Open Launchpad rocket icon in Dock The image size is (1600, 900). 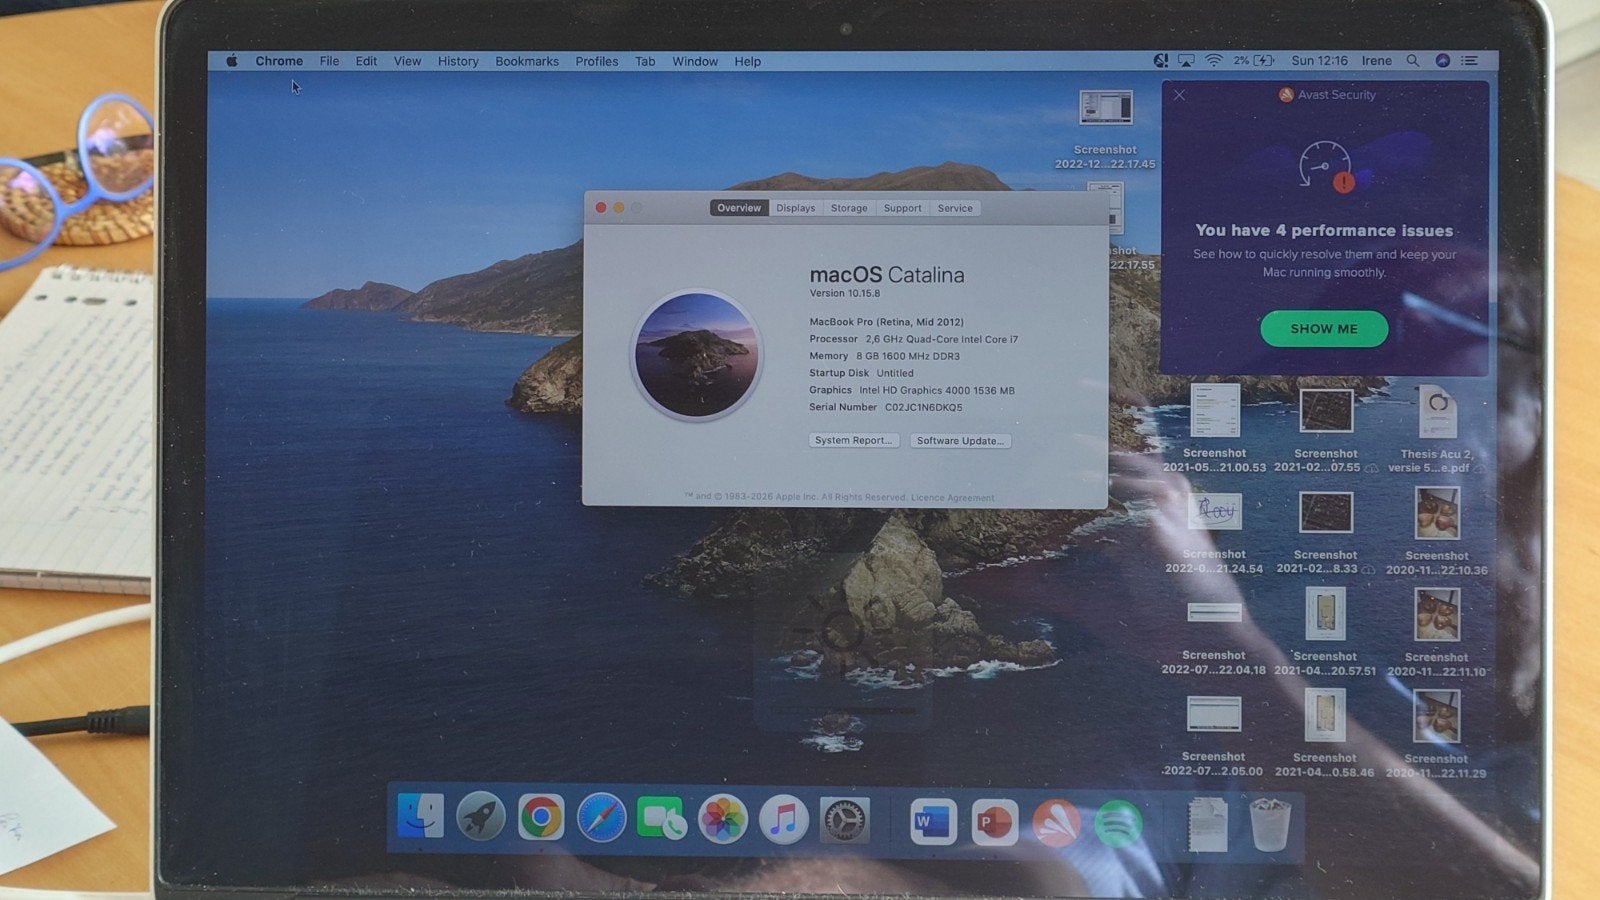[481, 818]
